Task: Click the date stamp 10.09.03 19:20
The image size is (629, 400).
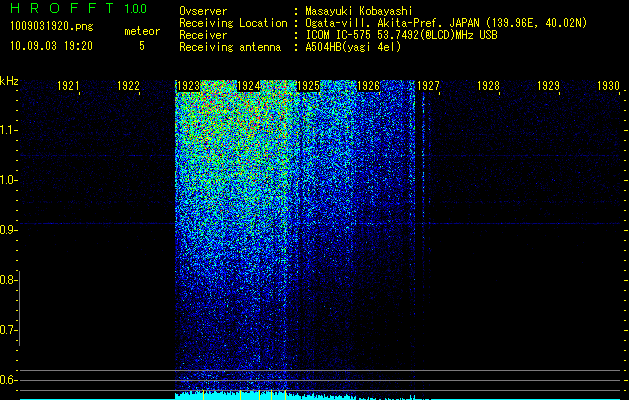Action: click(51, 46)
